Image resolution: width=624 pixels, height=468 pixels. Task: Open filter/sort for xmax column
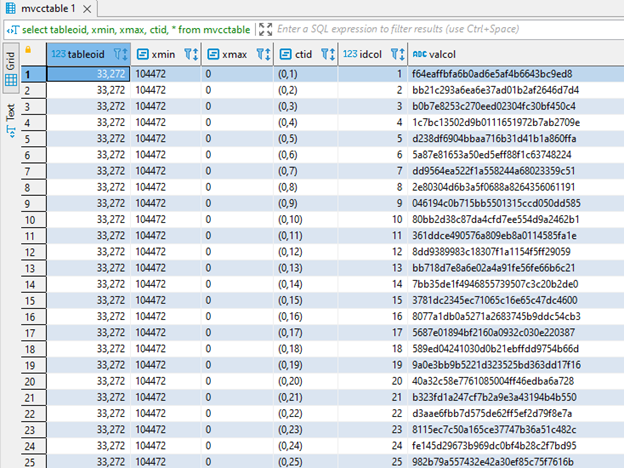coord(263,54)
